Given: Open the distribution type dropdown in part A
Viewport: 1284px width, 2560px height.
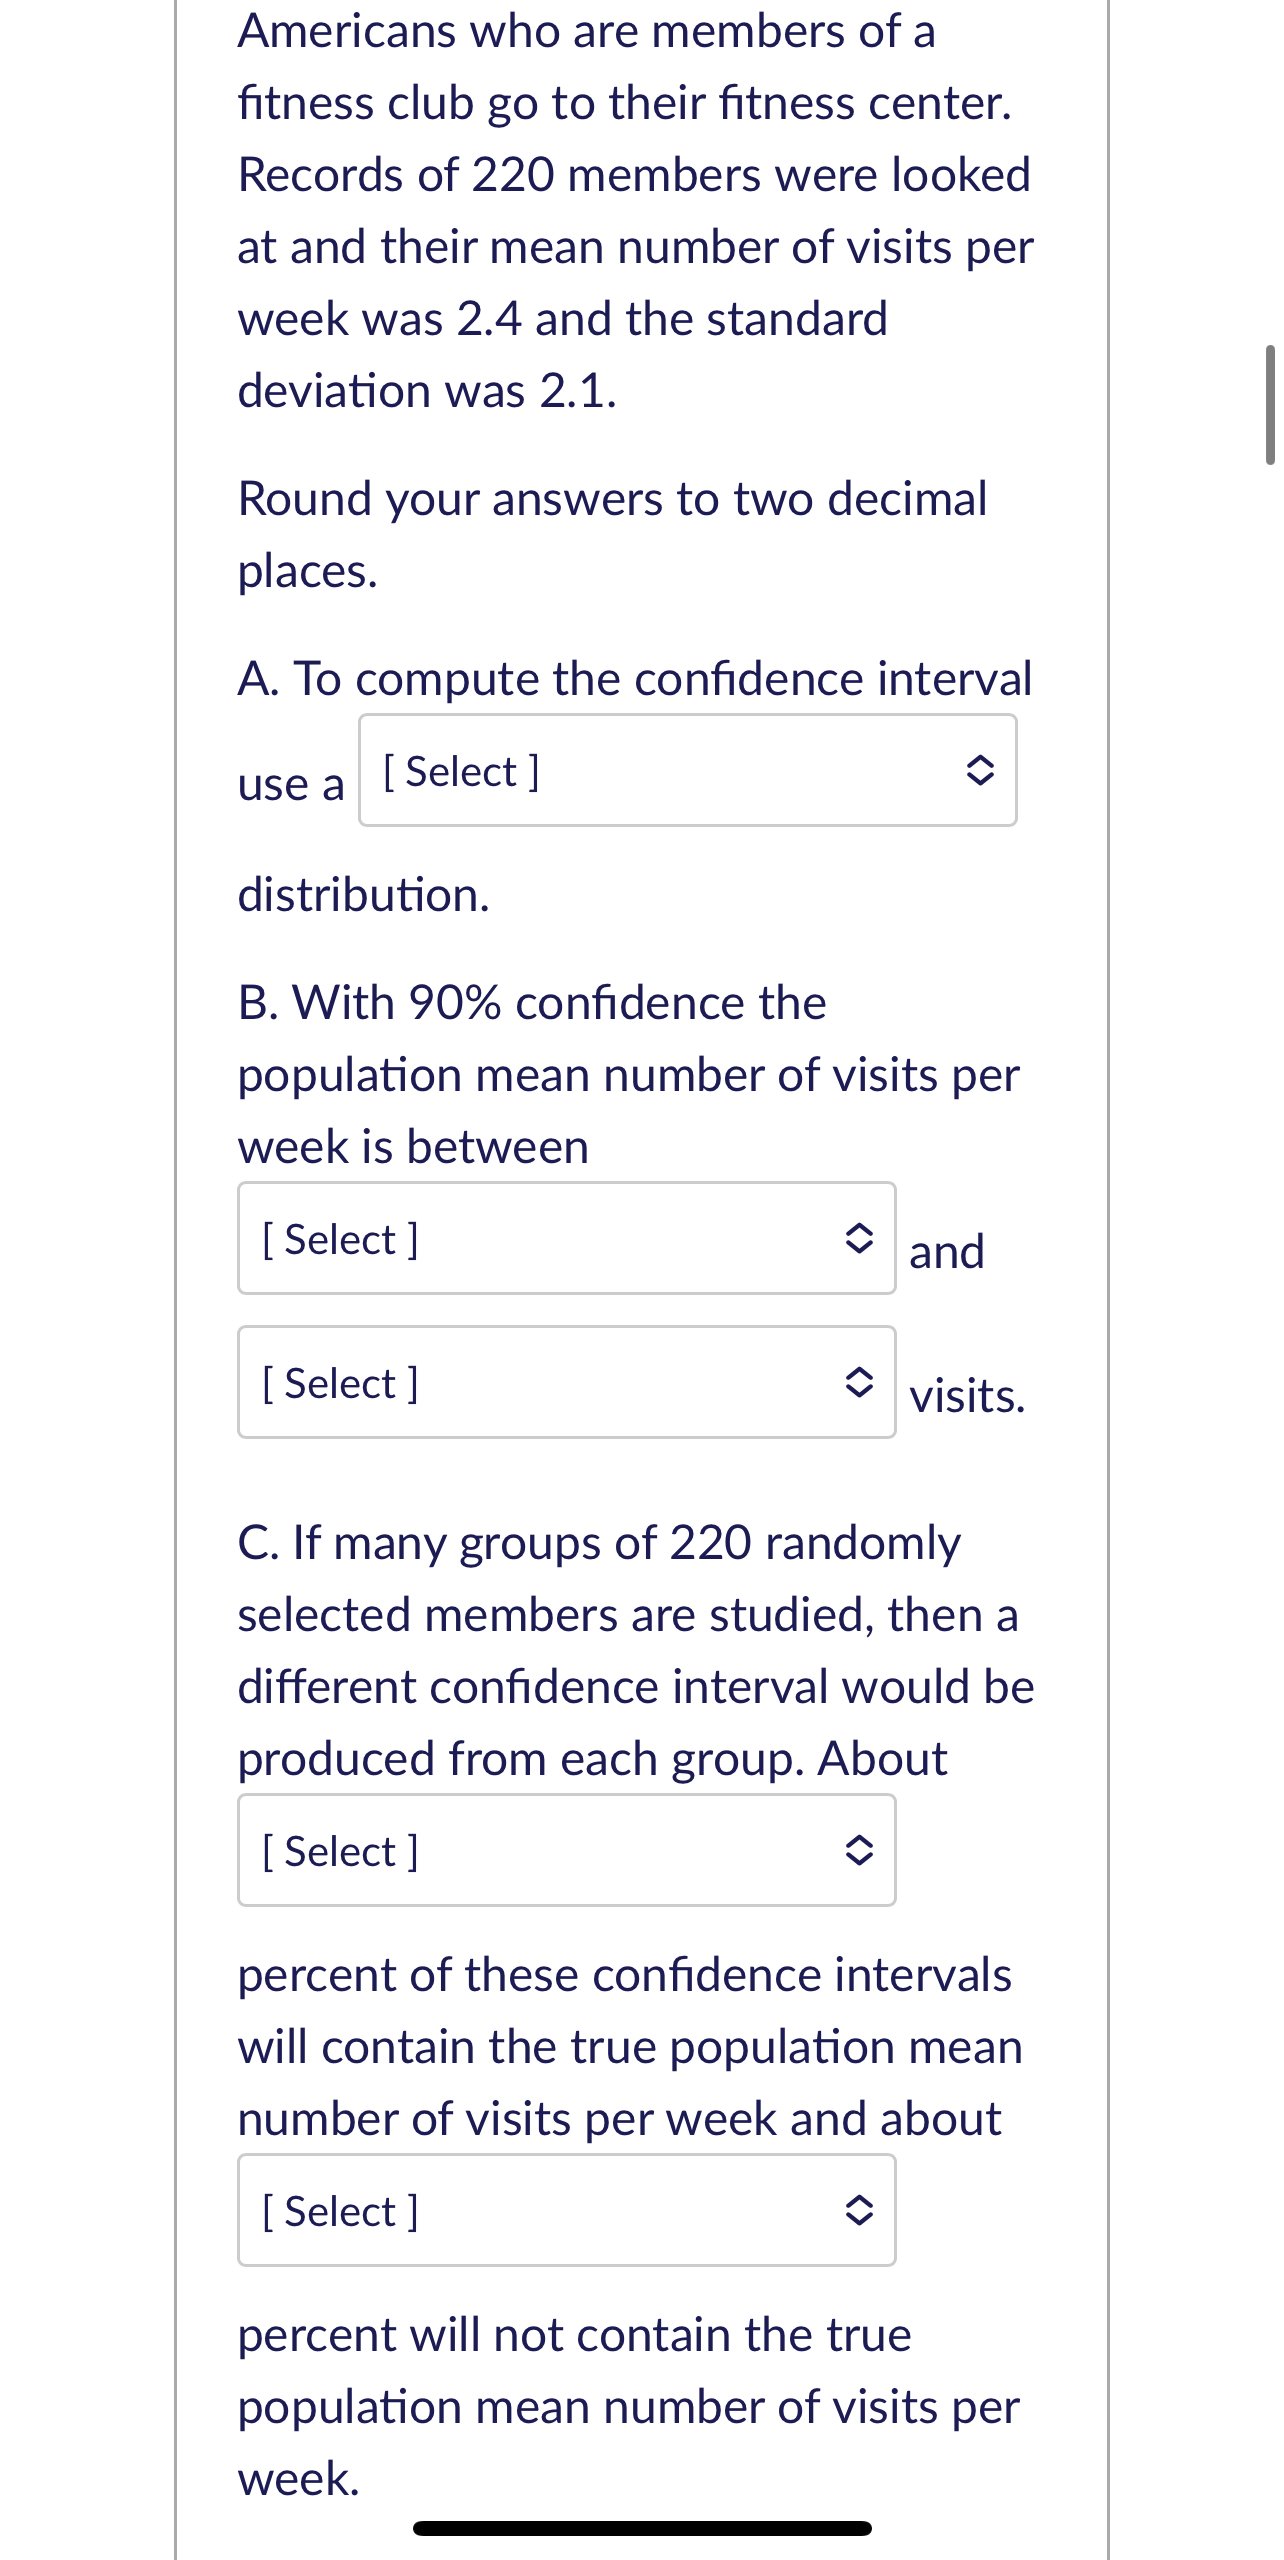Looking at the screenshot, I should point(687,770).
